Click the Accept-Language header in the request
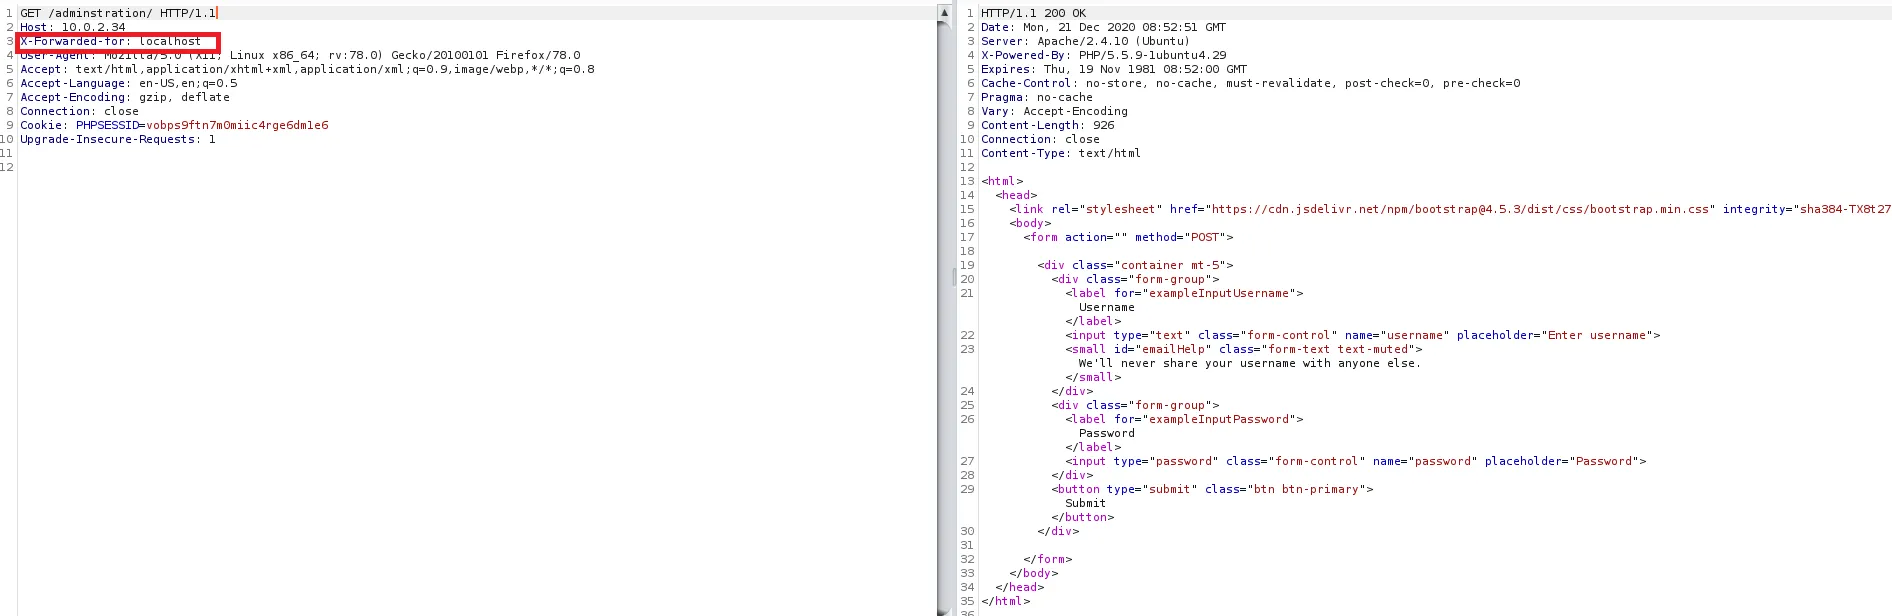Viewport: 1892px width, 616px height. (128, 83)
